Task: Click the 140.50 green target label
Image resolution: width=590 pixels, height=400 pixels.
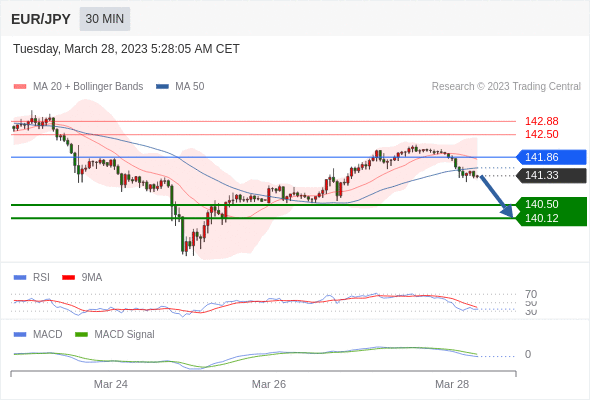Action: (x=541, y=204)
